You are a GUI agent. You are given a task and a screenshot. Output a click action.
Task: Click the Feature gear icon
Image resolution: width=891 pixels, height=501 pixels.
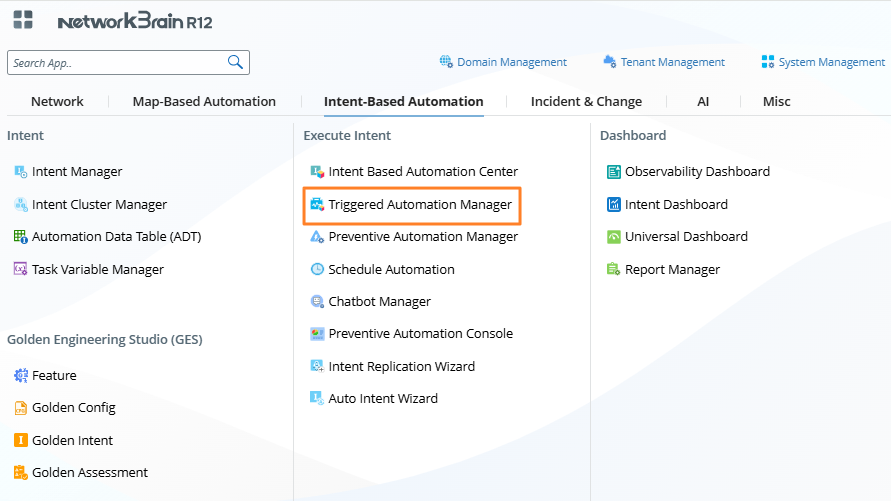coord(20,376)
